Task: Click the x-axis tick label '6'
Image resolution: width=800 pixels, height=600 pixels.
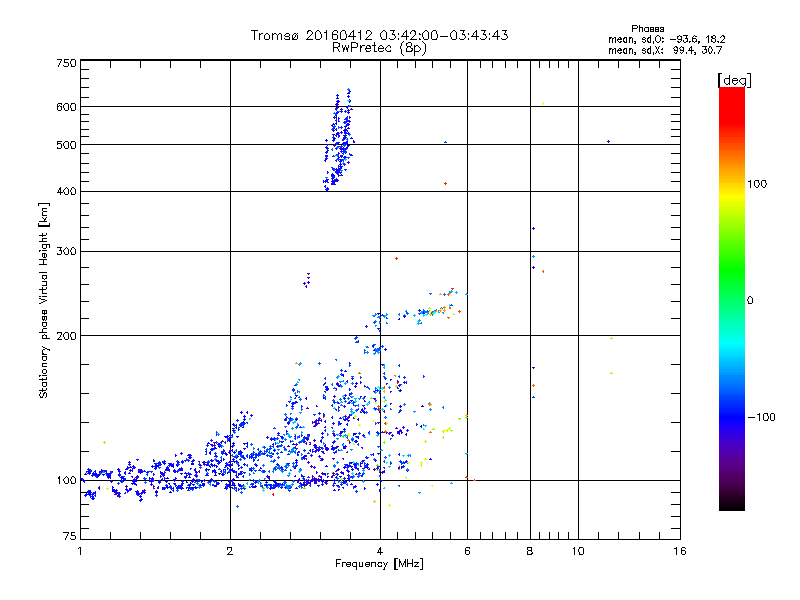Action: [x=467, y=551]
